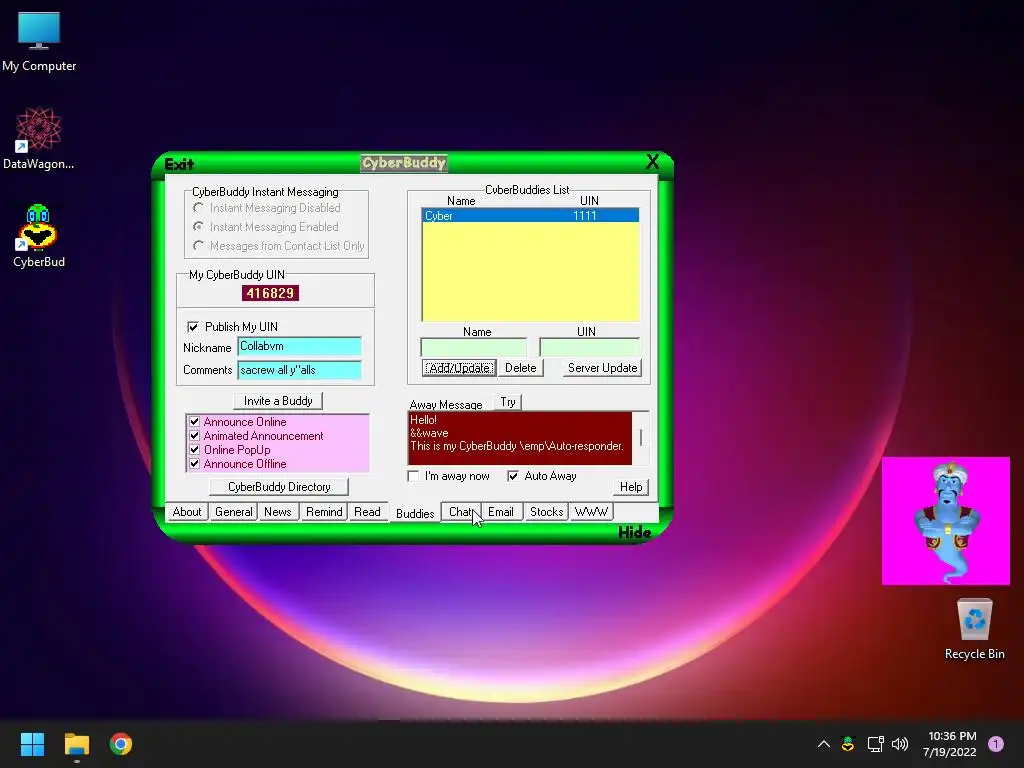Close CyberBuddy with the X
This screenshot has height=768, width=1024.
coord(652,162)
